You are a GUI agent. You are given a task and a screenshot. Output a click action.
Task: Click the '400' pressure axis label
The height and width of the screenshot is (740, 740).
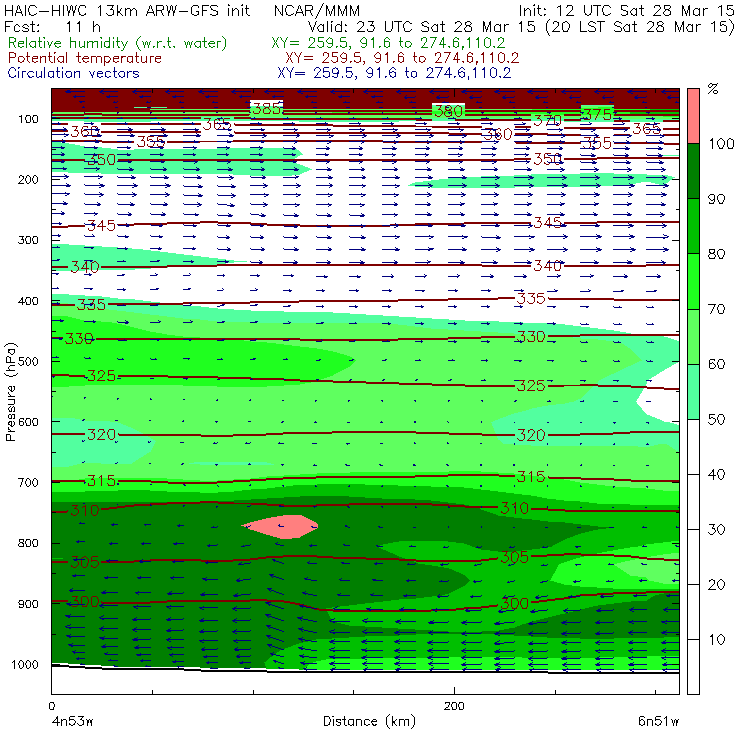click(x=28, y=301)
